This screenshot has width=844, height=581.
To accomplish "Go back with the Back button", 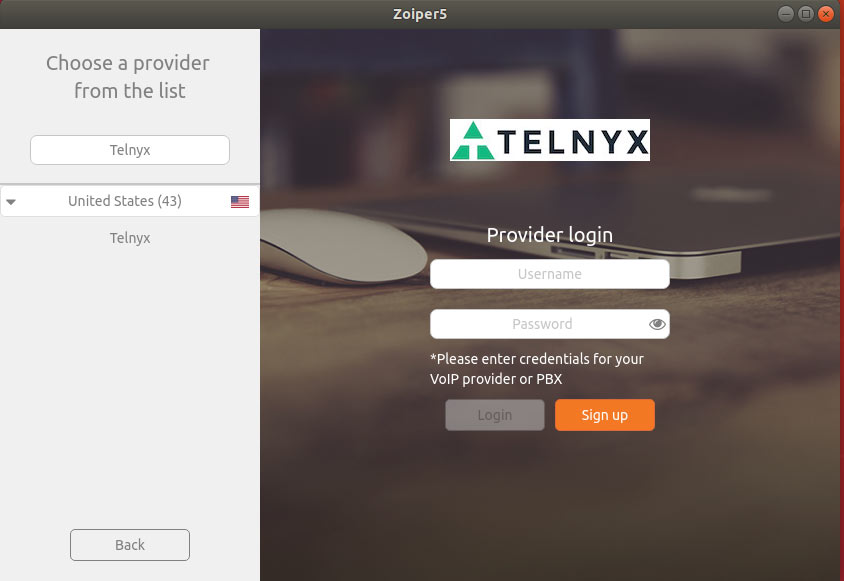I will pyautogui.click(x=130, y=545).
